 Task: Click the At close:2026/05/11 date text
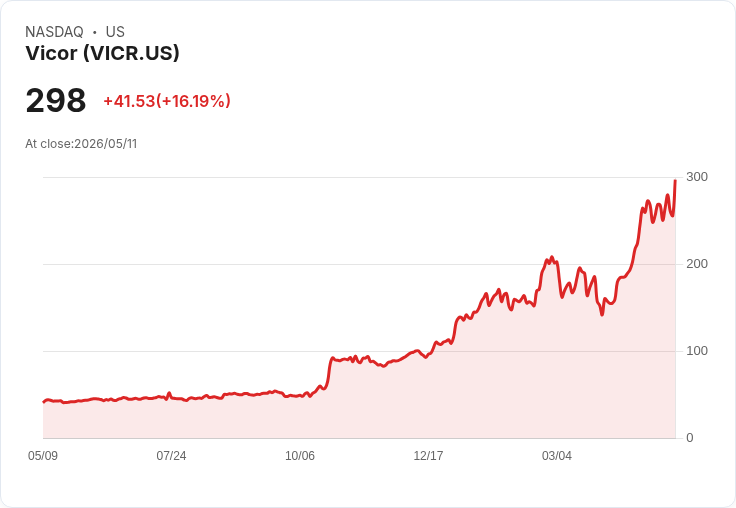pyautogui.click(x=81, y=144)
